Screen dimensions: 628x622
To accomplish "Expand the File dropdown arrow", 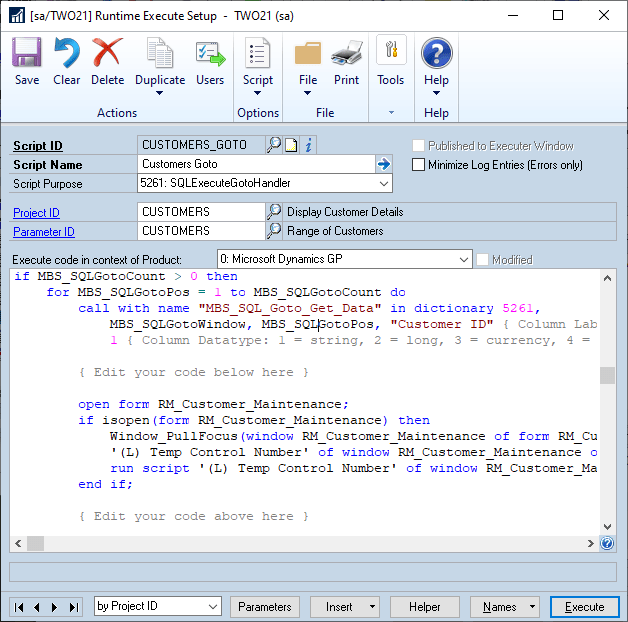I will click(x=307, y=93).
